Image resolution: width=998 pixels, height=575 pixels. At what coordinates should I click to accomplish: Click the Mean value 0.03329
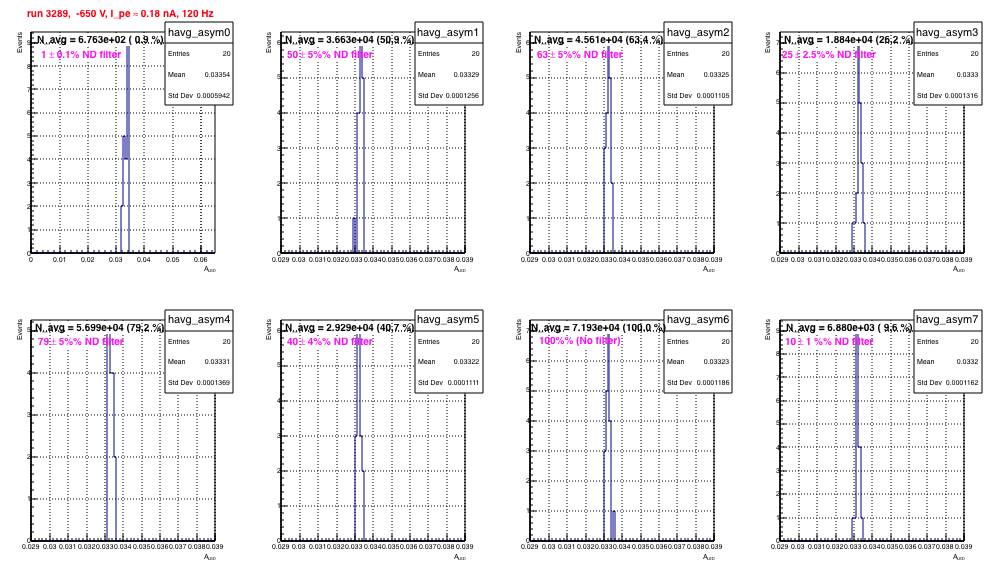467,75
